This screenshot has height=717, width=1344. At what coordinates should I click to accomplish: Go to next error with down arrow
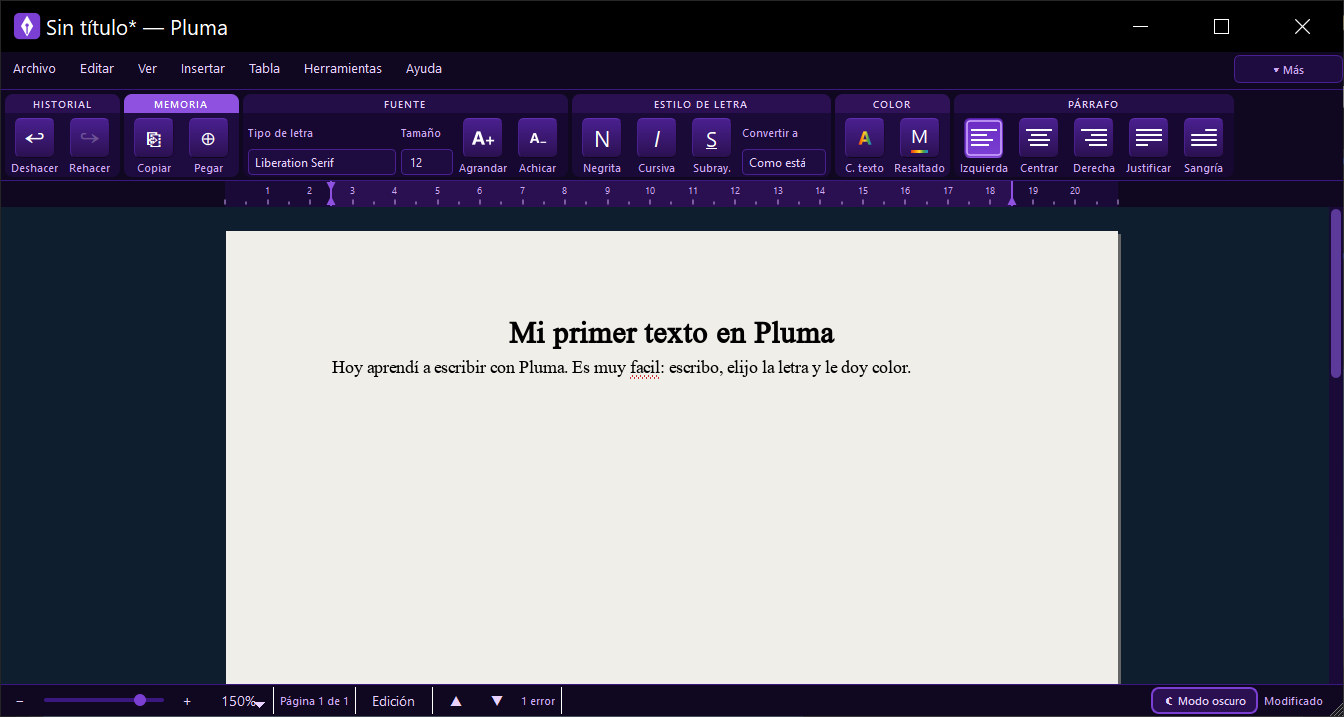tap(497, 701)
